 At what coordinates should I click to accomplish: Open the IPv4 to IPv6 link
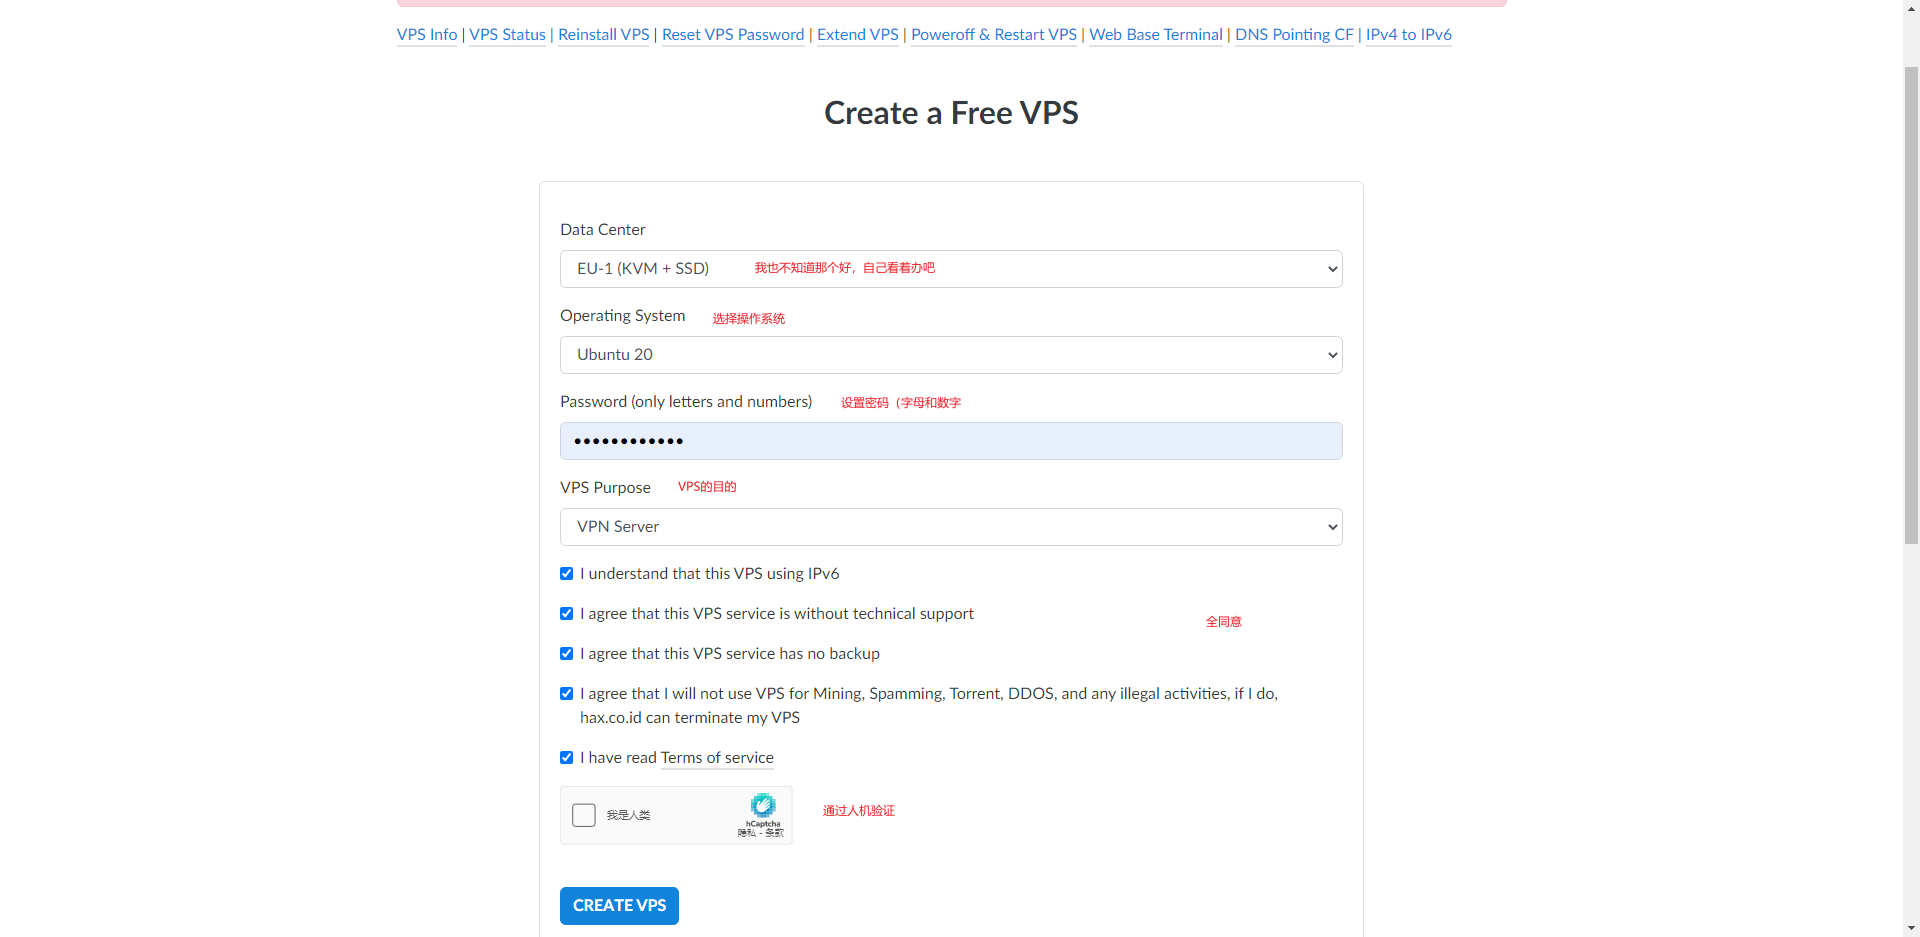pos(1409,34)
